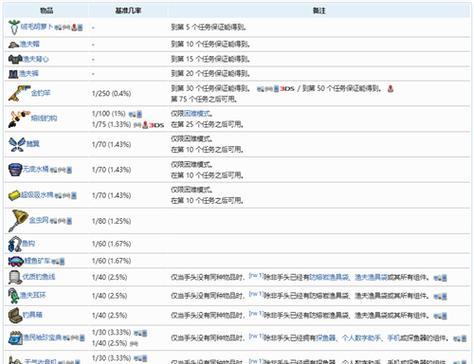Open 个人数字助手 link in pocket guide row
The height and width of the screenshot is (364, 474).
(x=361, y=338)
